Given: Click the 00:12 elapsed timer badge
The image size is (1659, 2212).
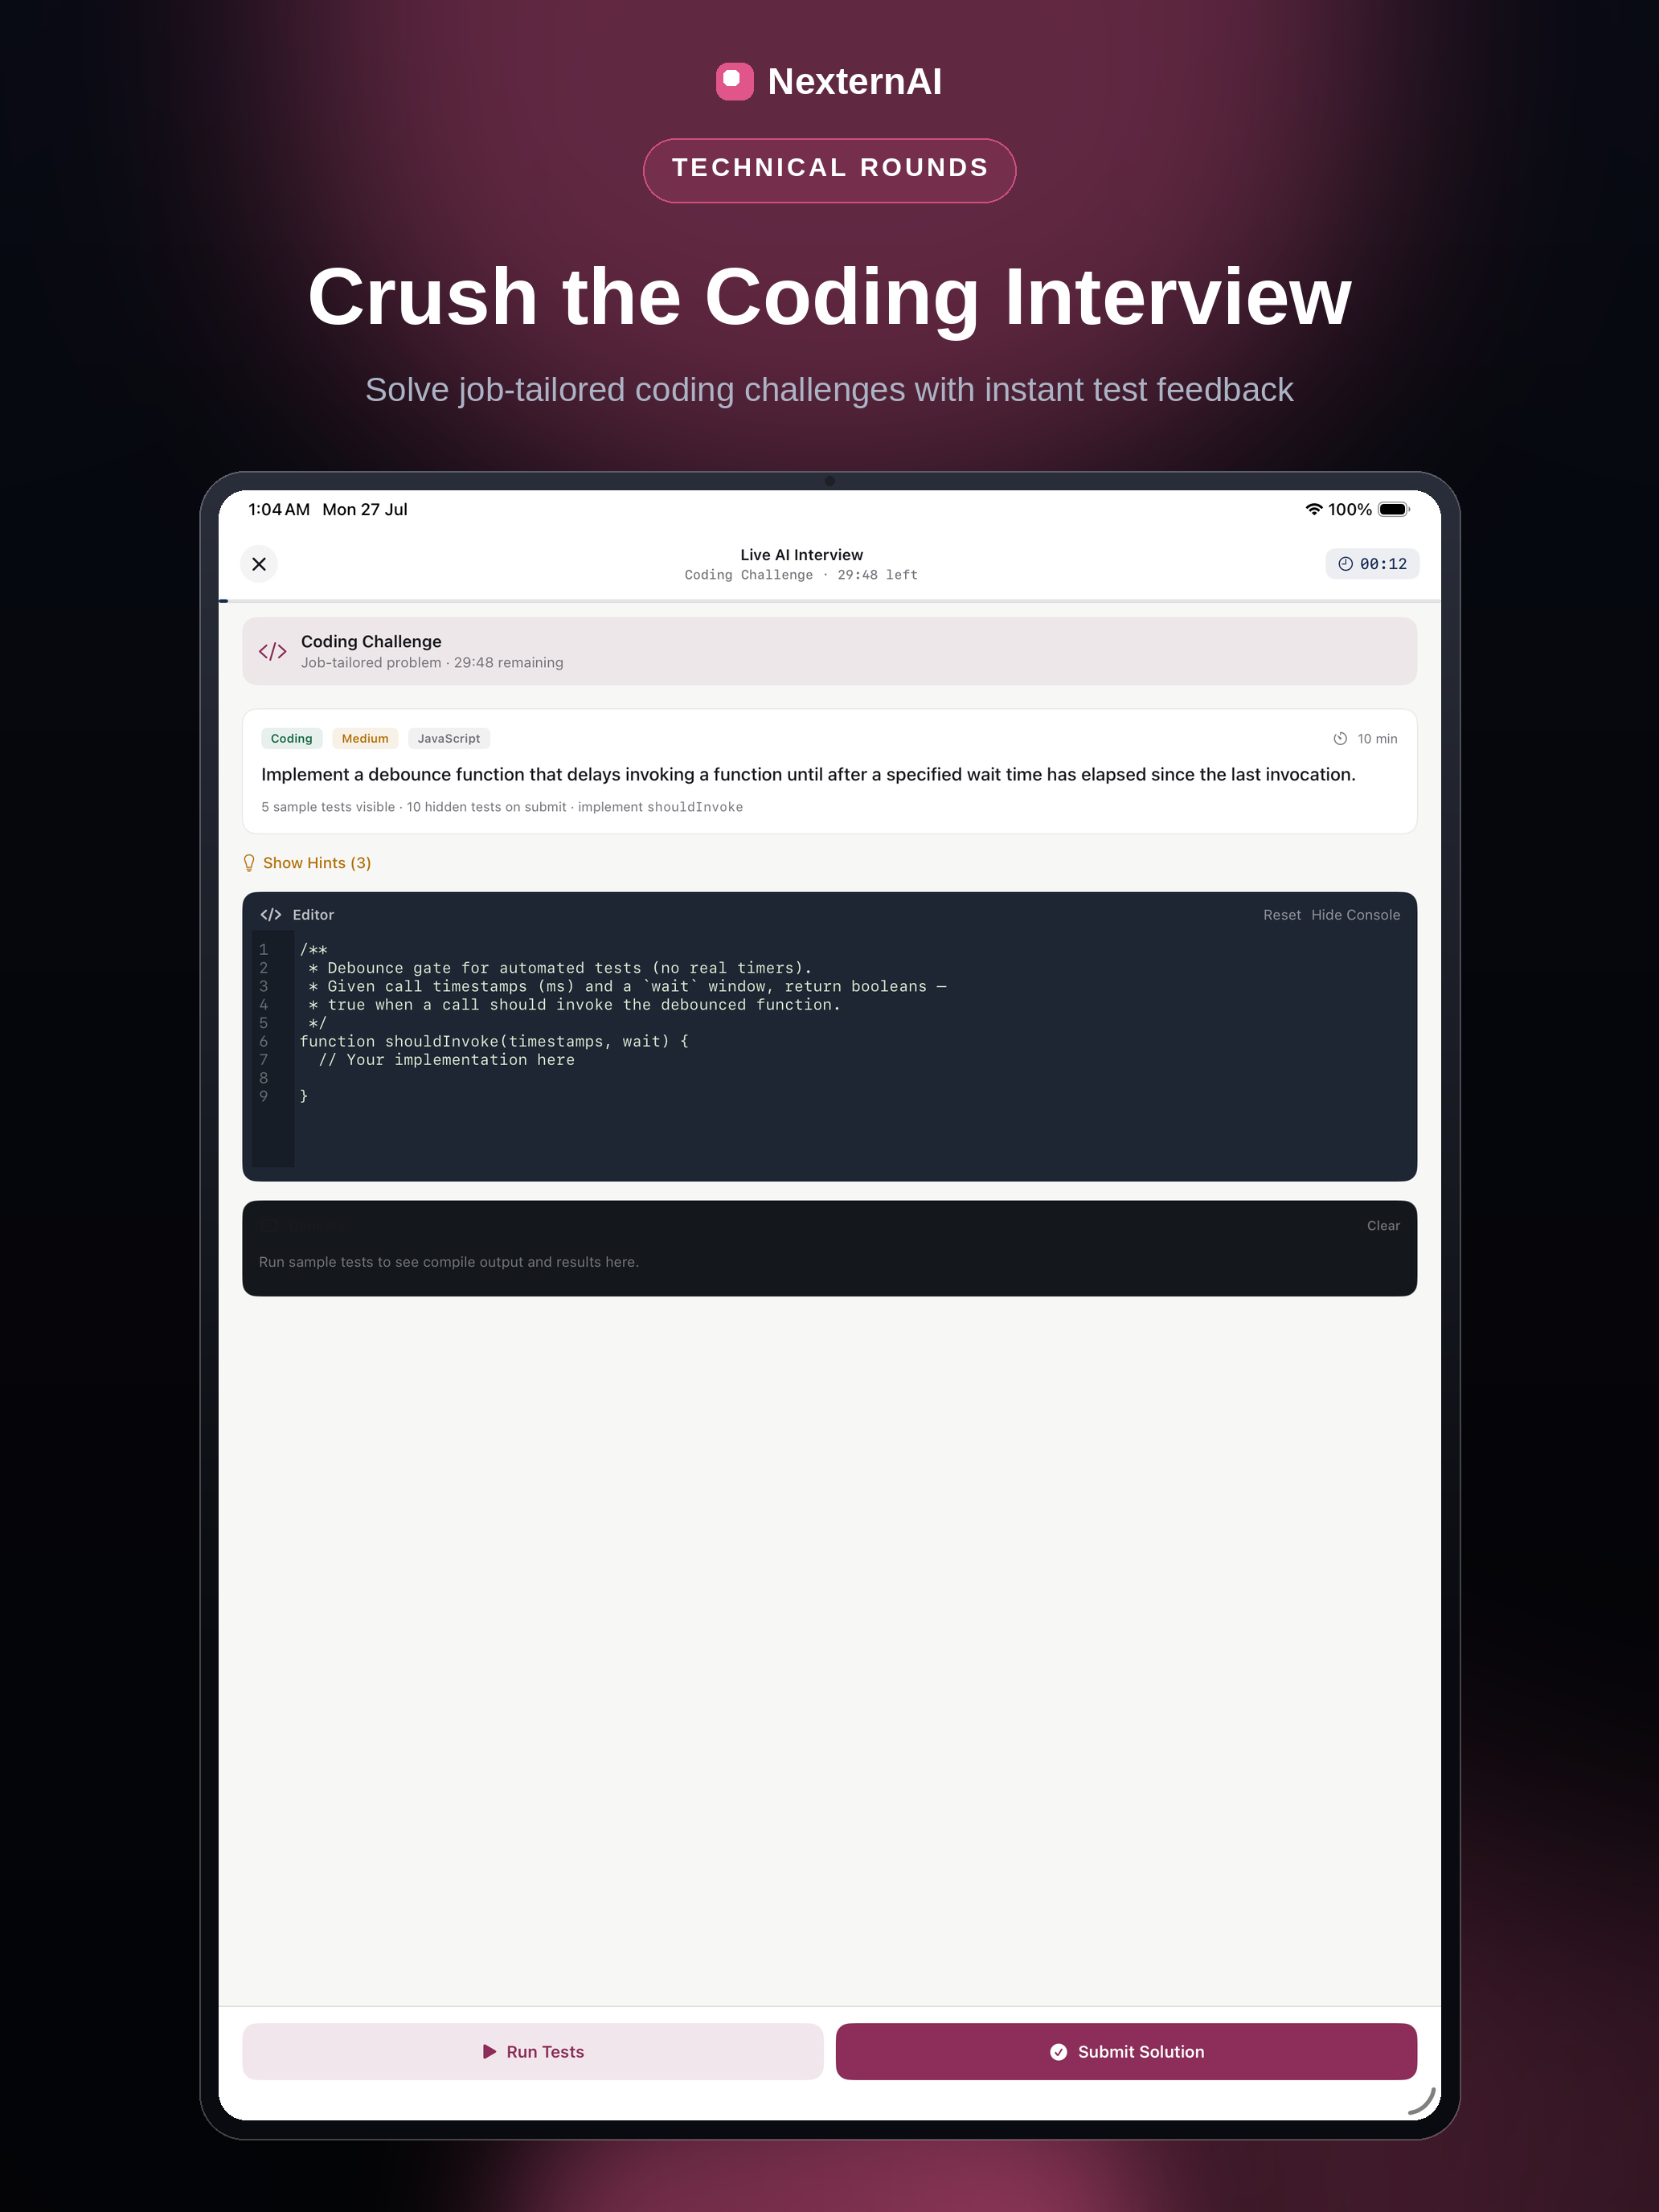Looking at the screenshot, I should click(x=1372, y=564).
